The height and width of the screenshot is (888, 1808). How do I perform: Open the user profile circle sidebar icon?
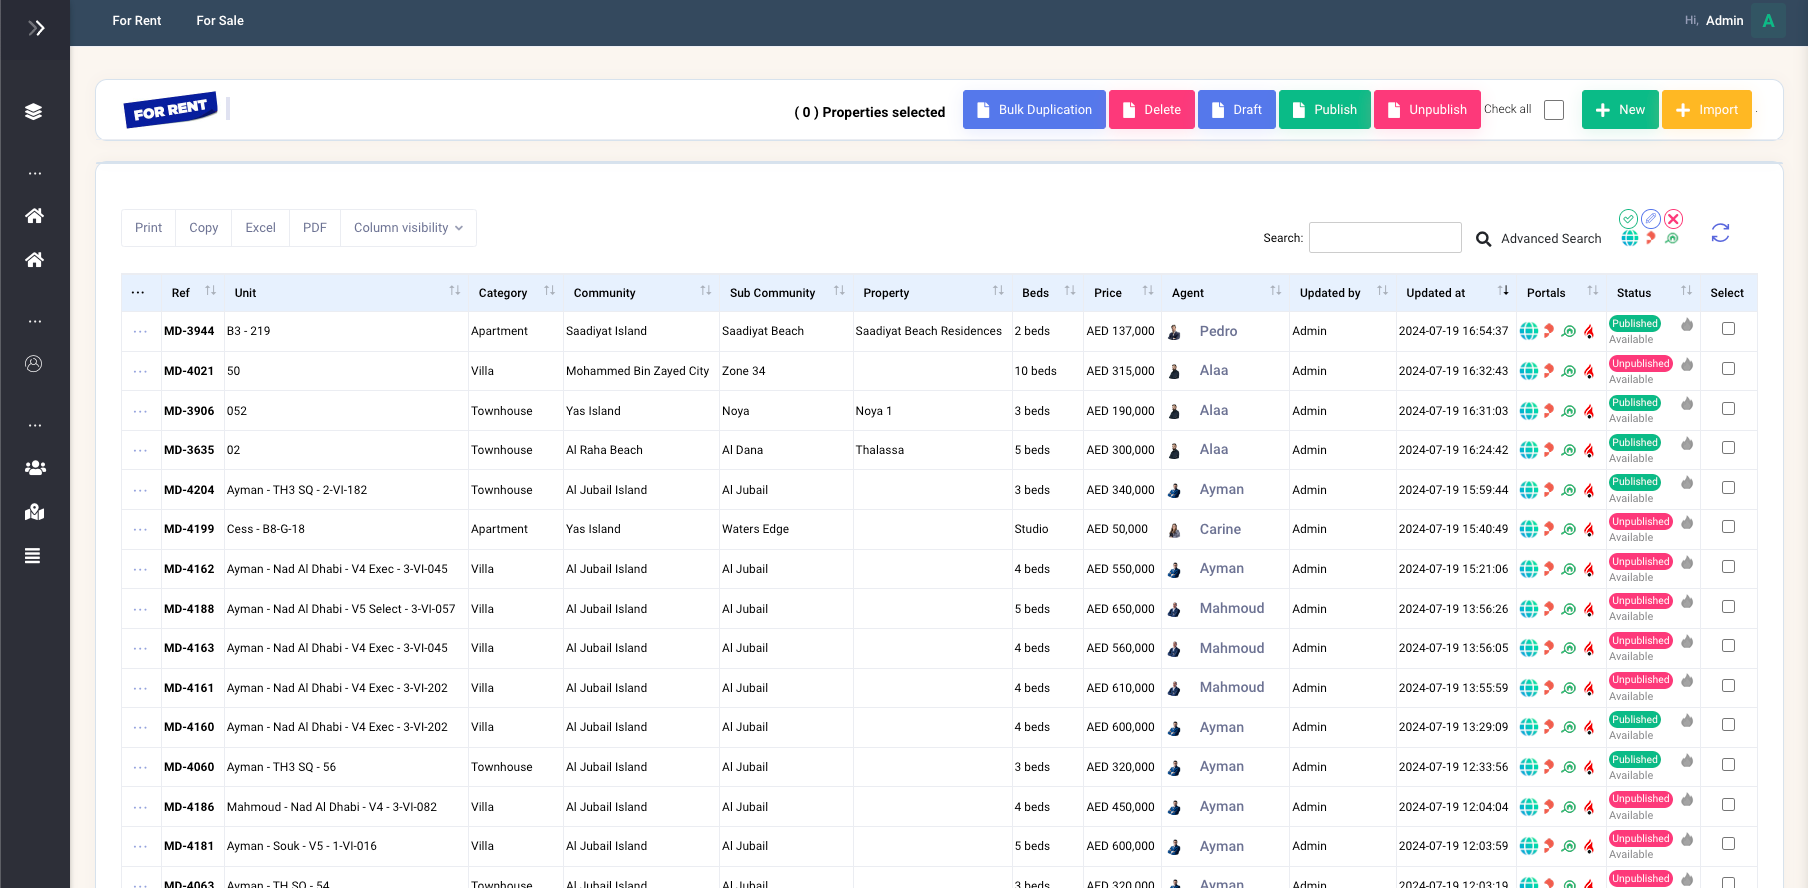(x=34, y=364)
